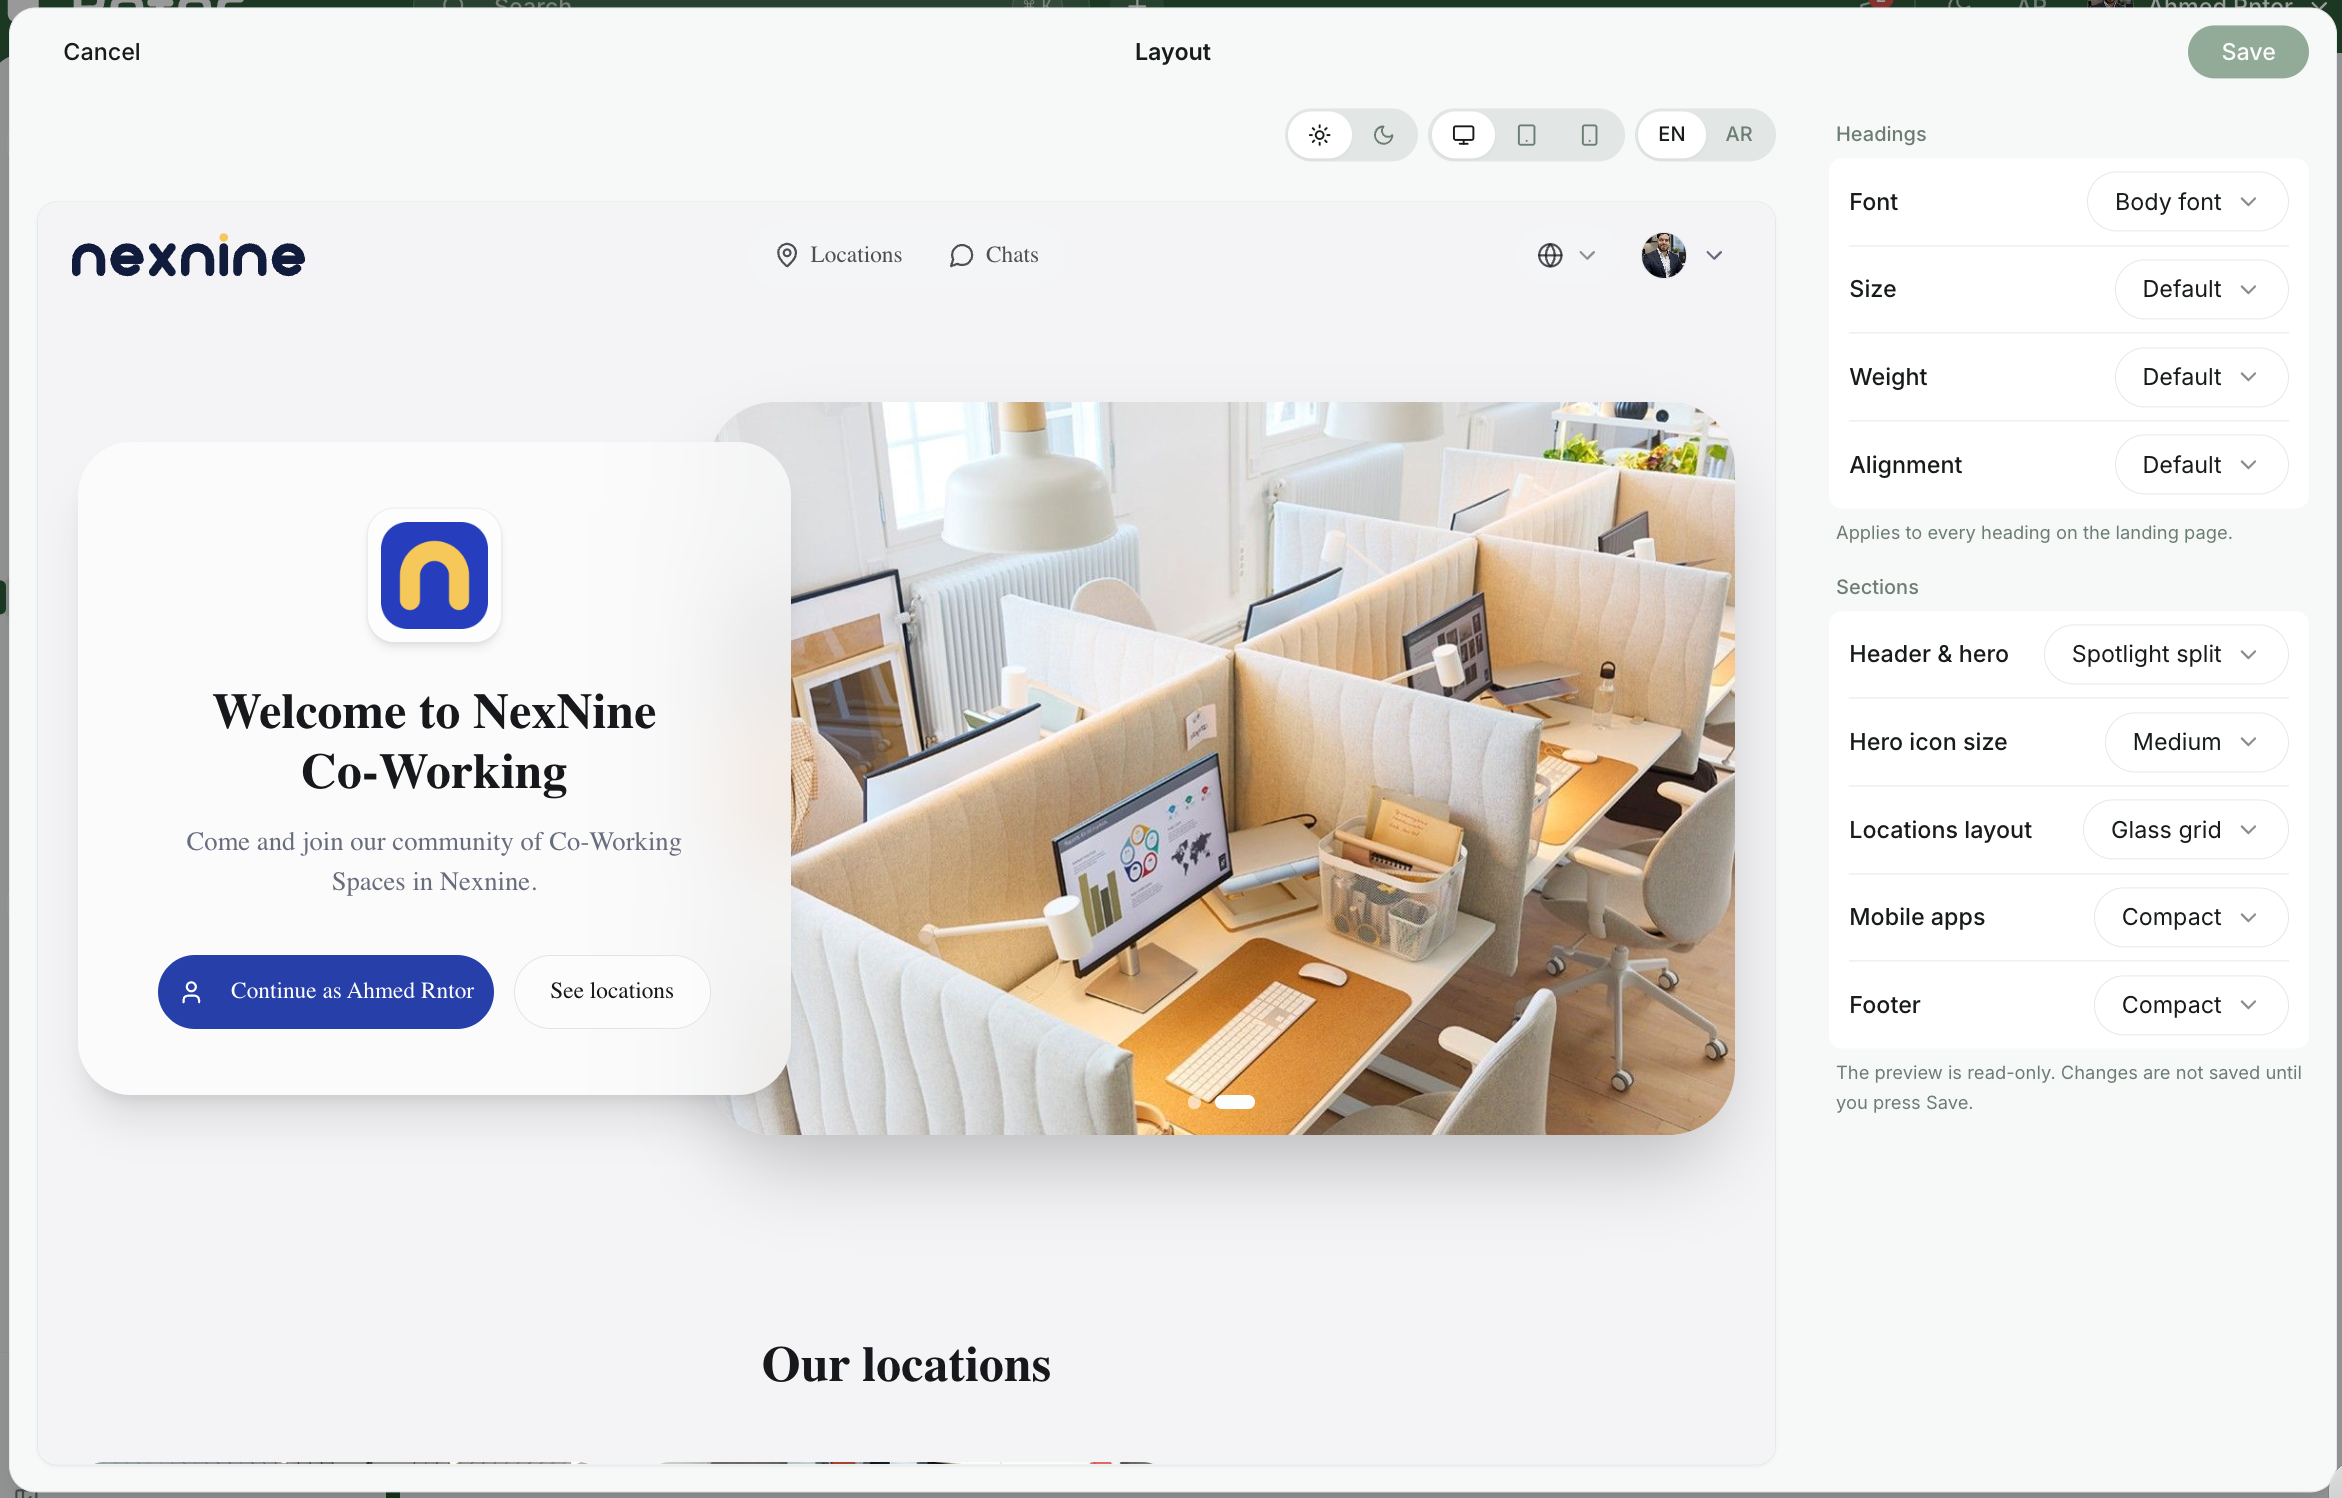Click the Our locations heading

coord(906,1365)
